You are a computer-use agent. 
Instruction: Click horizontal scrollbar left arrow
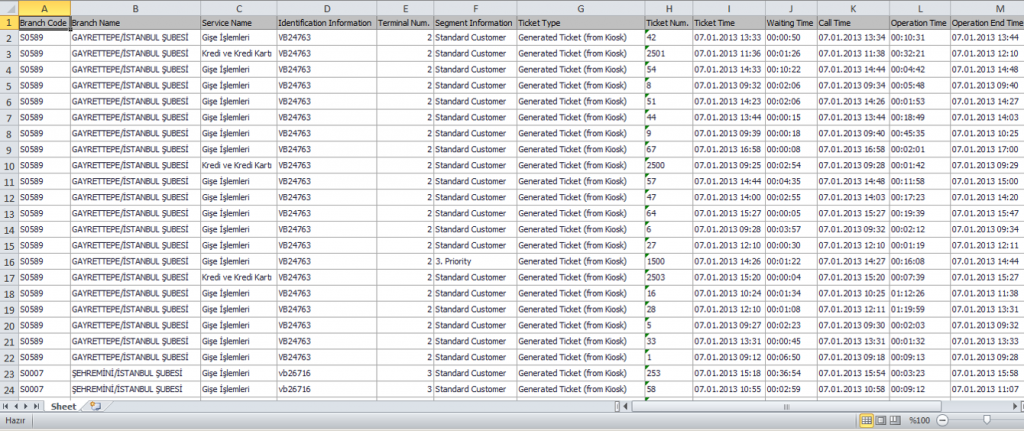[625, 406]
